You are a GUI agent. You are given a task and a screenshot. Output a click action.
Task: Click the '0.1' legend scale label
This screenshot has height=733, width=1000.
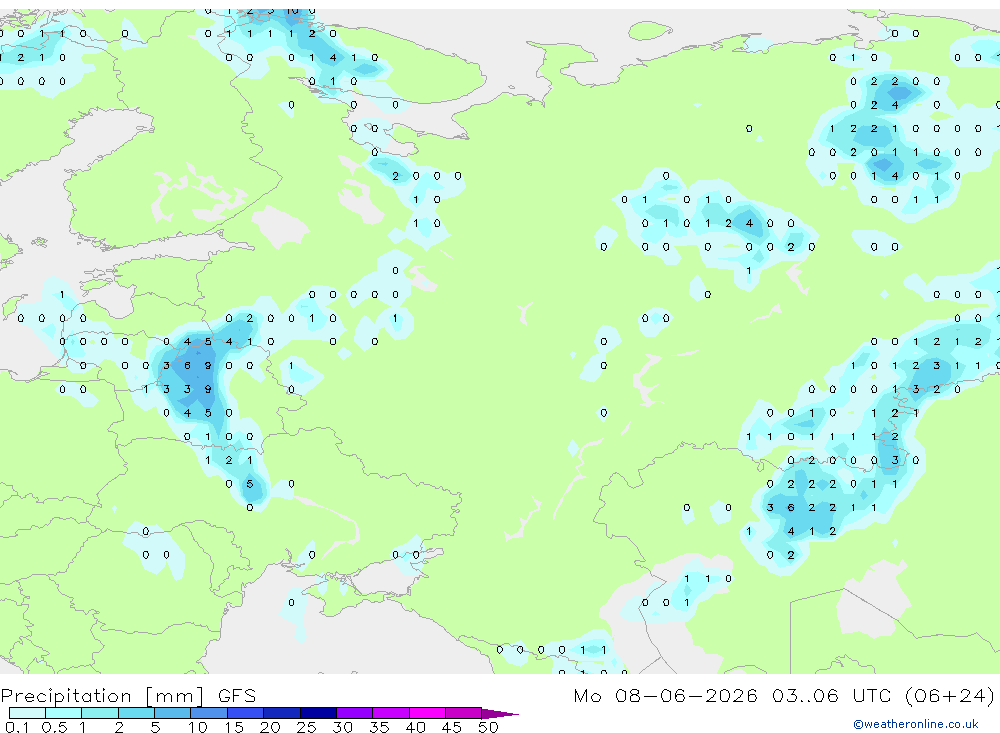pos(17,727)
